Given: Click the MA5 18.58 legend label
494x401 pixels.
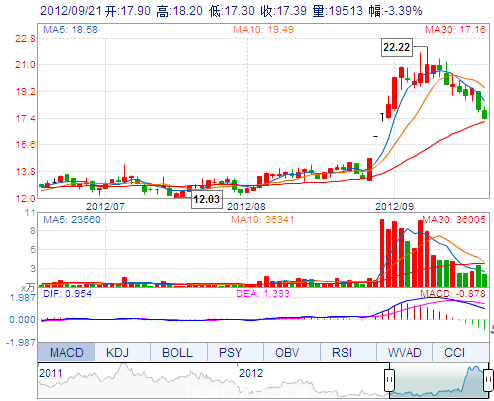Looking at the screenshot, I should click(x=70, y=29).
